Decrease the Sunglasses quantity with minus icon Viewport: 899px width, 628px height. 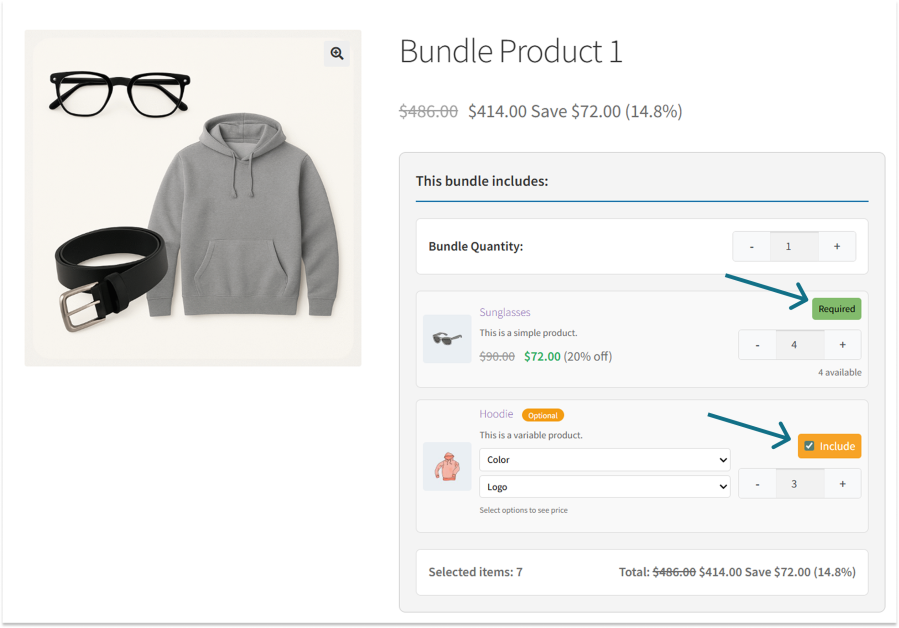(x=757, y=344)
